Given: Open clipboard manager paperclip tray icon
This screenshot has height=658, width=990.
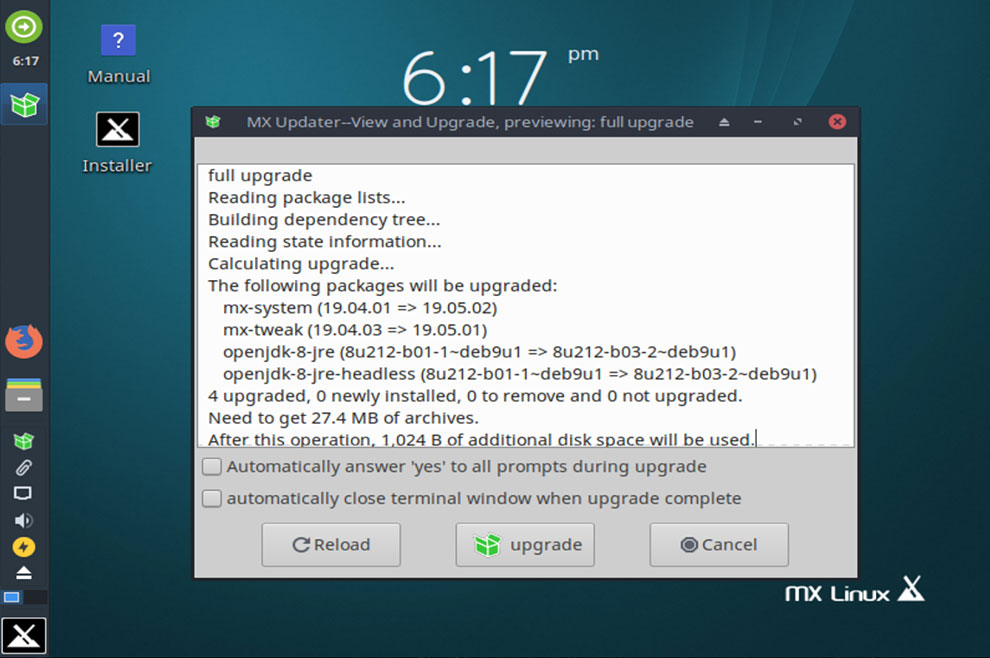Looking at the screenshot, I should click(23, 467).
